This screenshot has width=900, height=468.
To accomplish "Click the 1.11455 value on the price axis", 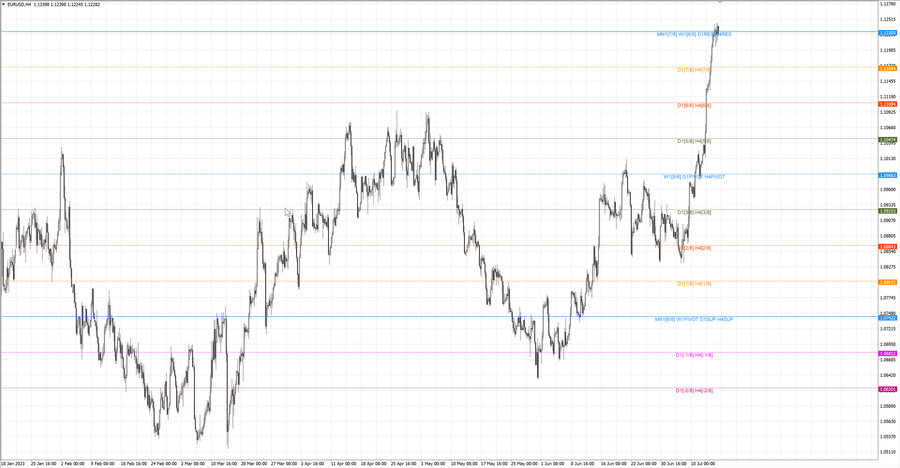I will point(887,81).
